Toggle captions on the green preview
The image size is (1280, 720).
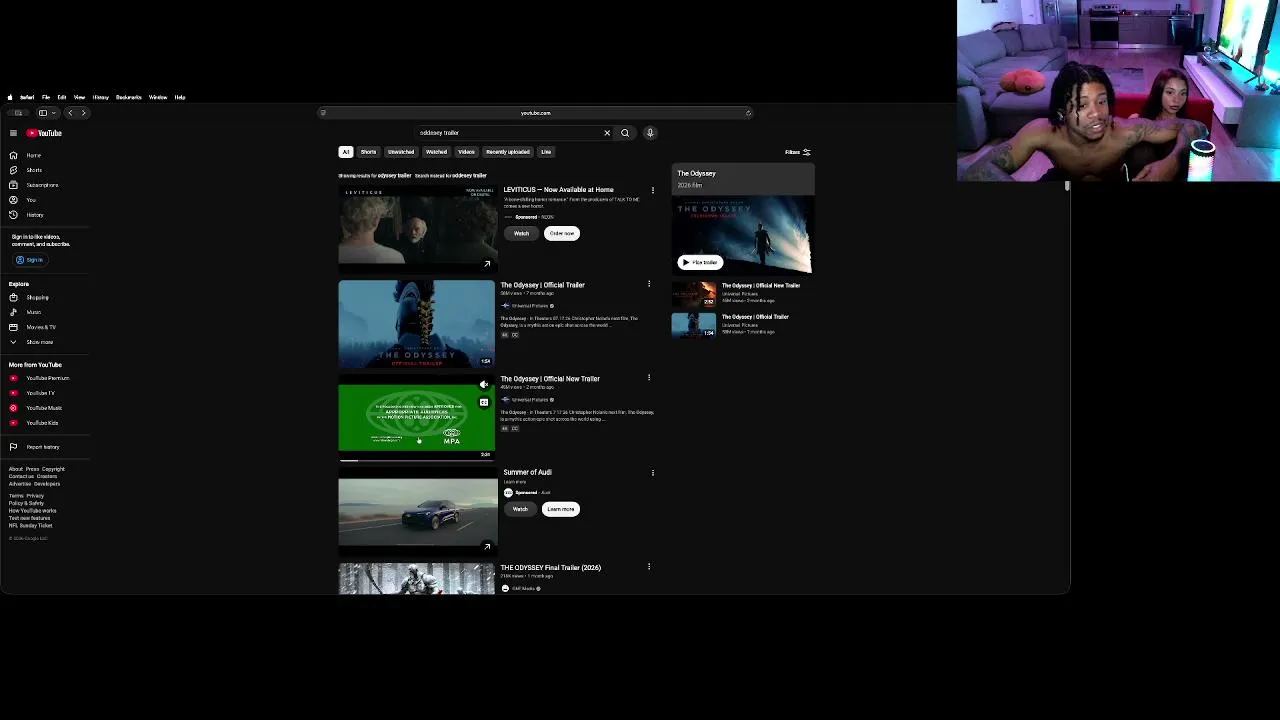pyautogui.click(x=484, y=403)
